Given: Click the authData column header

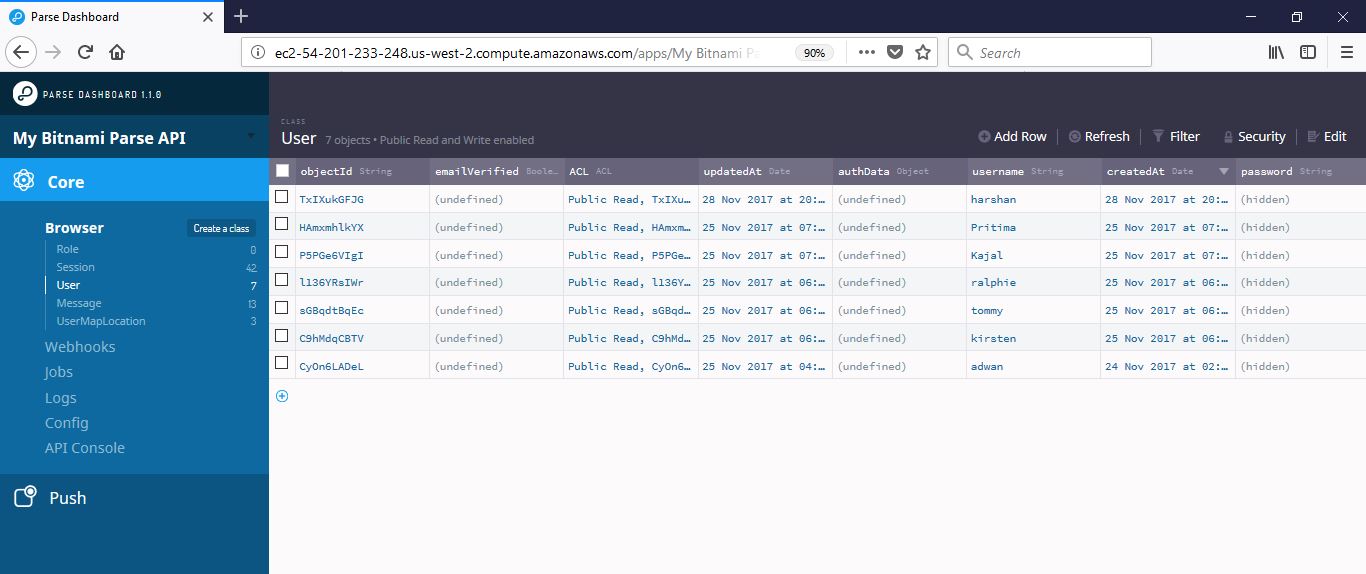Looking at the screenshot, I should [900, 171].
